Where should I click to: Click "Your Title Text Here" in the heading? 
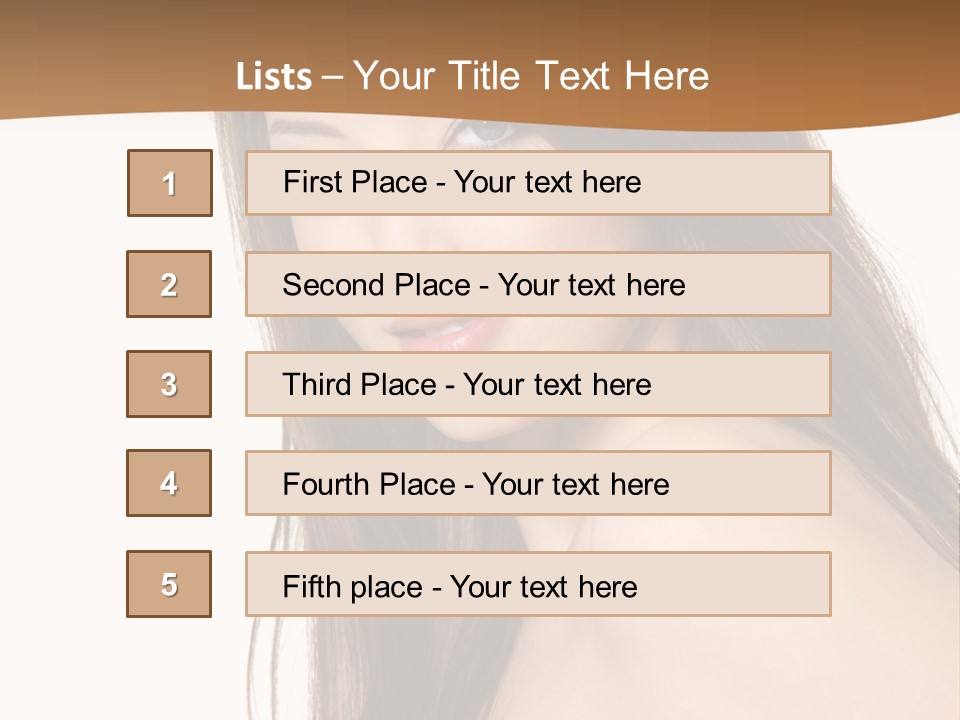click(531, 77)
